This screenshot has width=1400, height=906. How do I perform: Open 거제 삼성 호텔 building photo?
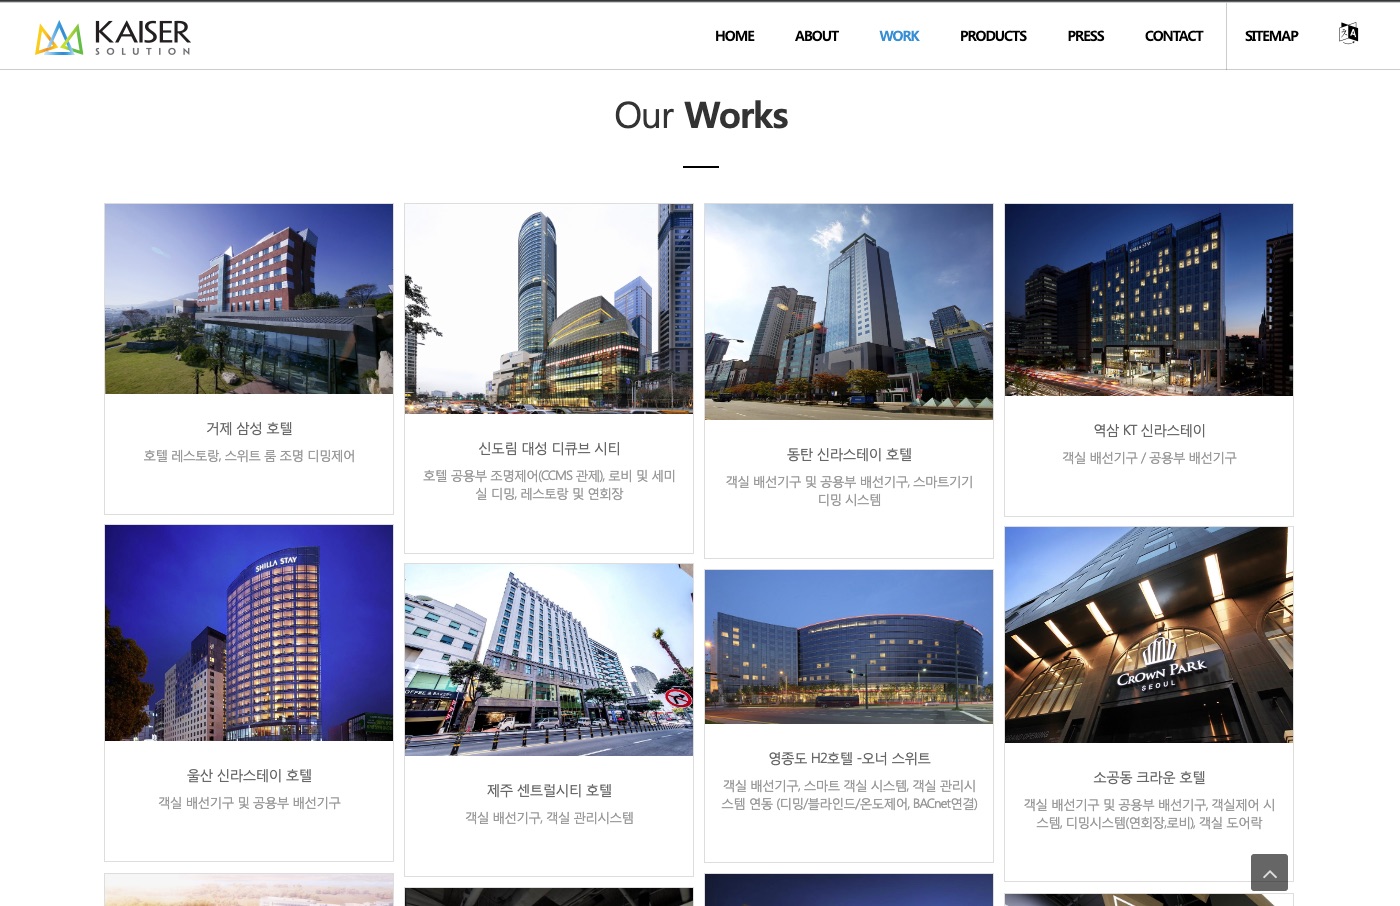point(249,299)
